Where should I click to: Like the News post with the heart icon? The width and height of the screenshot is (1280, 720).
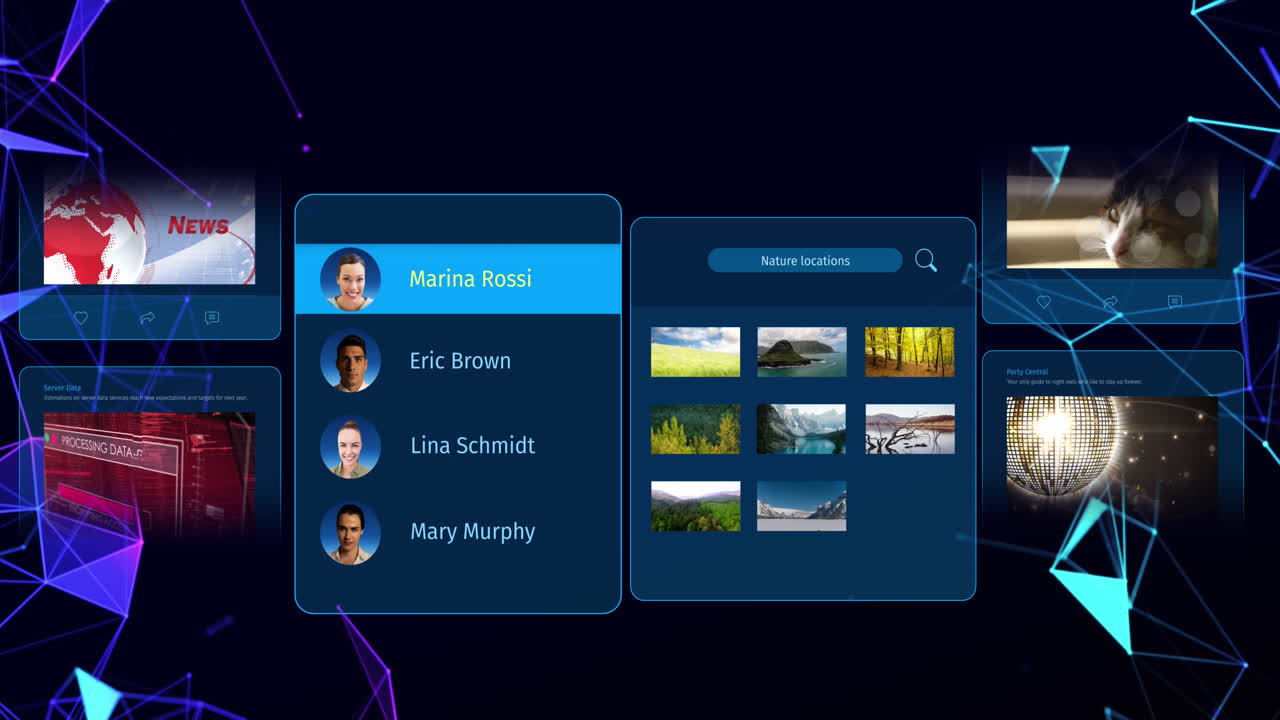pyautogui.click(x=81, y=318)
